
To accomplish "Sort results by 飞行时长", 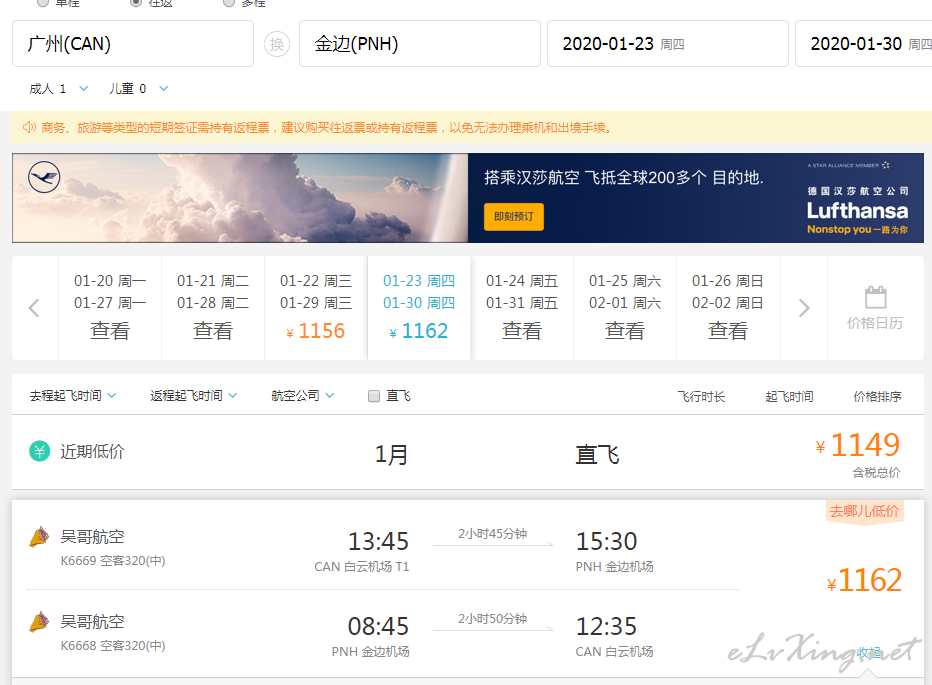I will 701,397.
